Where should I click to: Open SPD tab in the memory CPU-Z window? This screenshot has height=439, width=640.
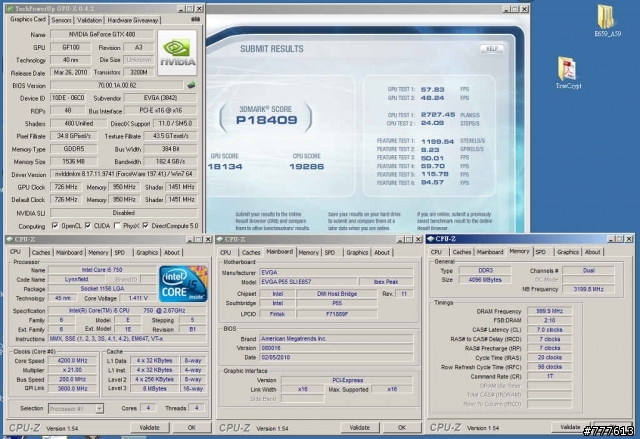pos(540,252)
